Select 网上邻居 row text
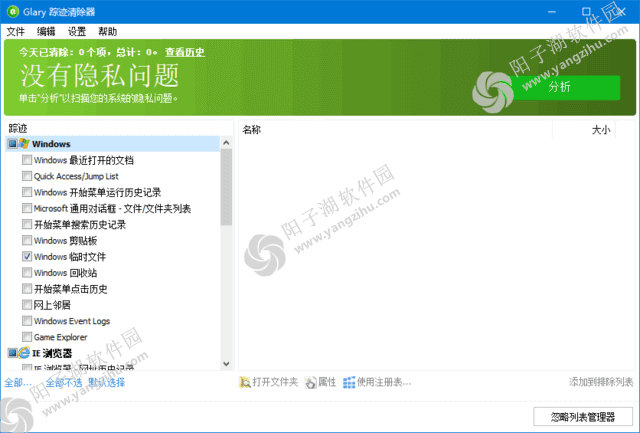 [x=52, y=305]
